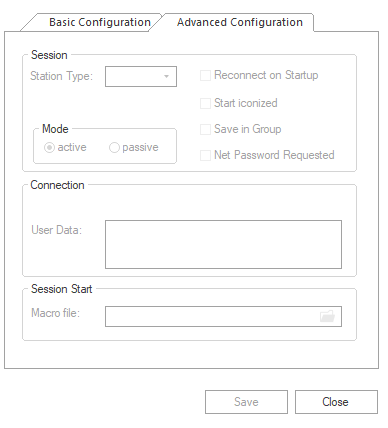Enable Reconnect on Startup checkbox
Viewport: 388px width, 428px height.
tap(205, 75)
